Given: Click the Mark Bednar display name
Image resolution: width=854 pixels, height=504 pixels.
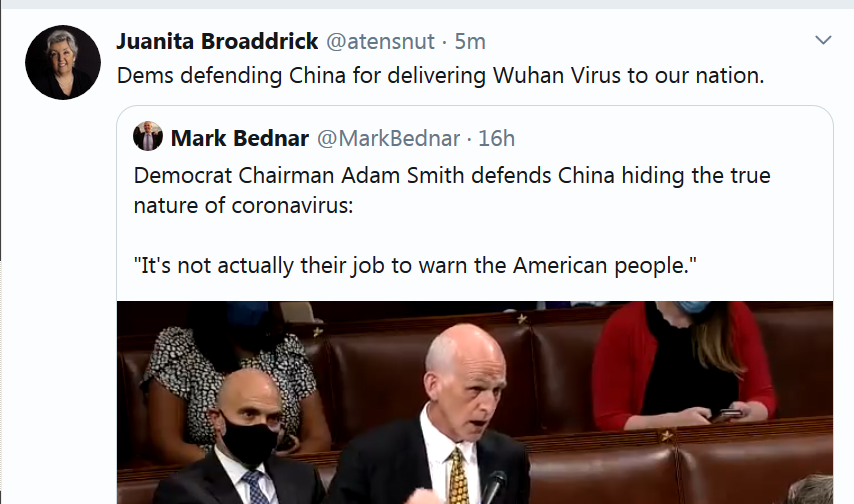Looking at the screenshot, I should click(x=240, y=138).
